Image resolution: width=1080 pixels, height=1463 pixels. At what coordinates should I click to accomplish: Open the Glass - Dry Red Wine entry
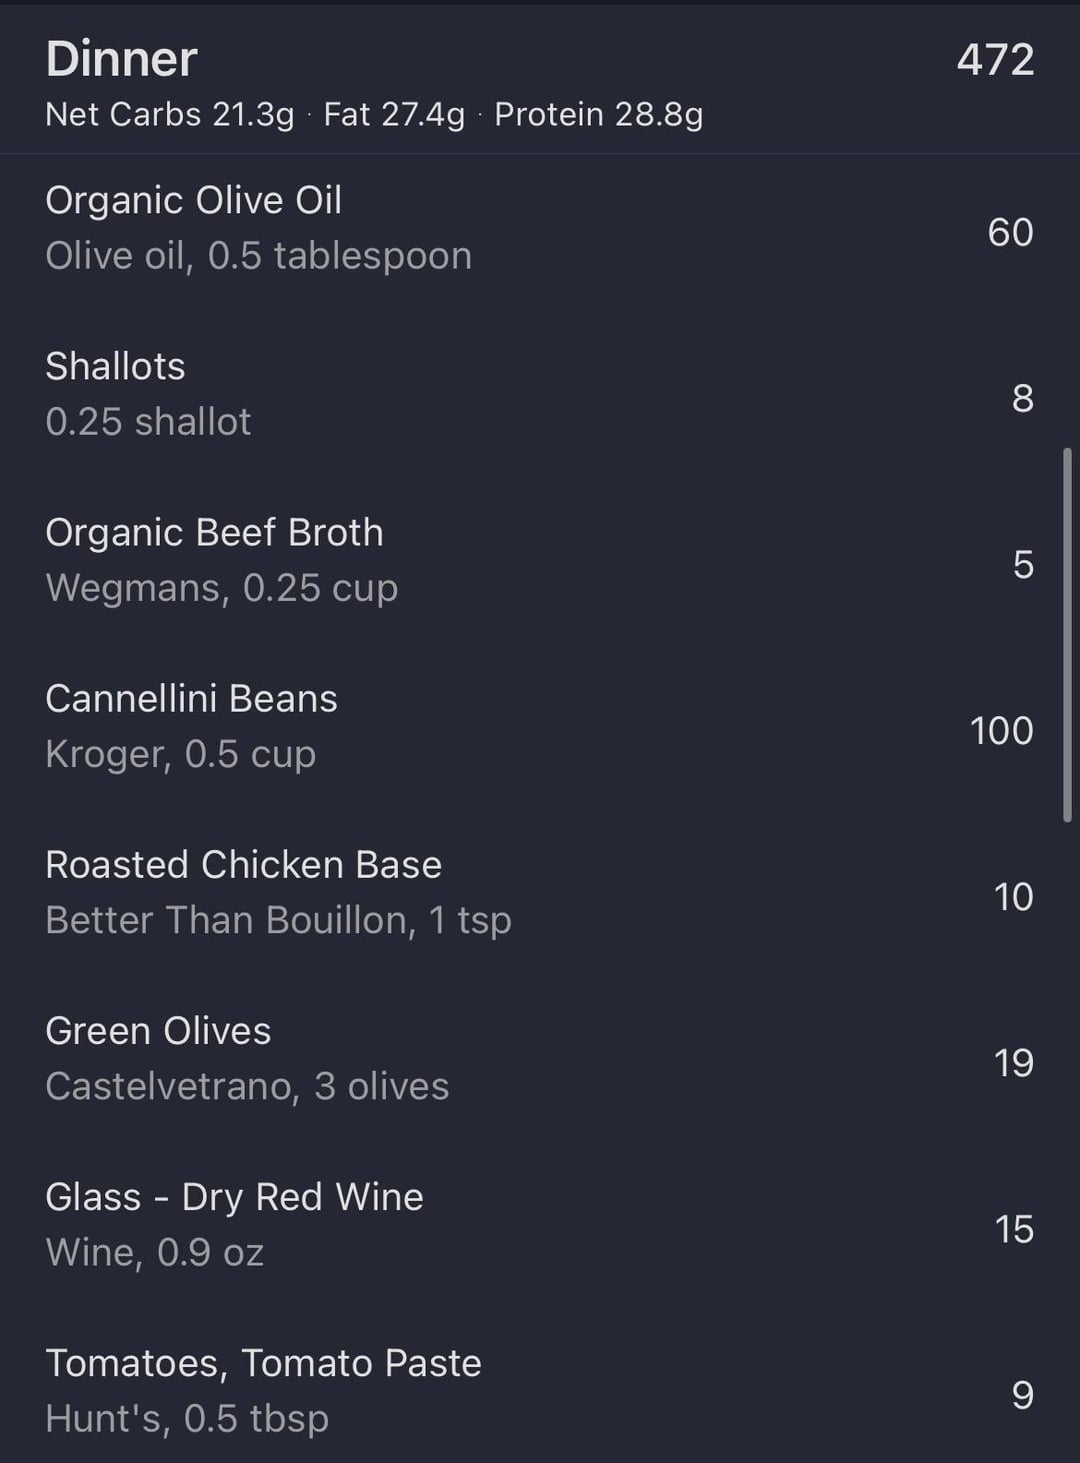coord(234,1197)
